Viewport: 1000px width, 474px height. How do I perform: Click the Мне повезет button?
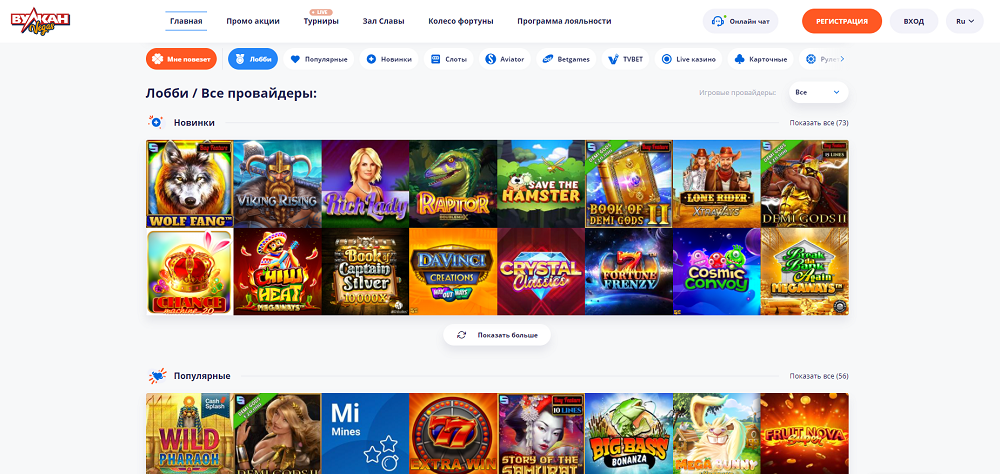point(182,59)
